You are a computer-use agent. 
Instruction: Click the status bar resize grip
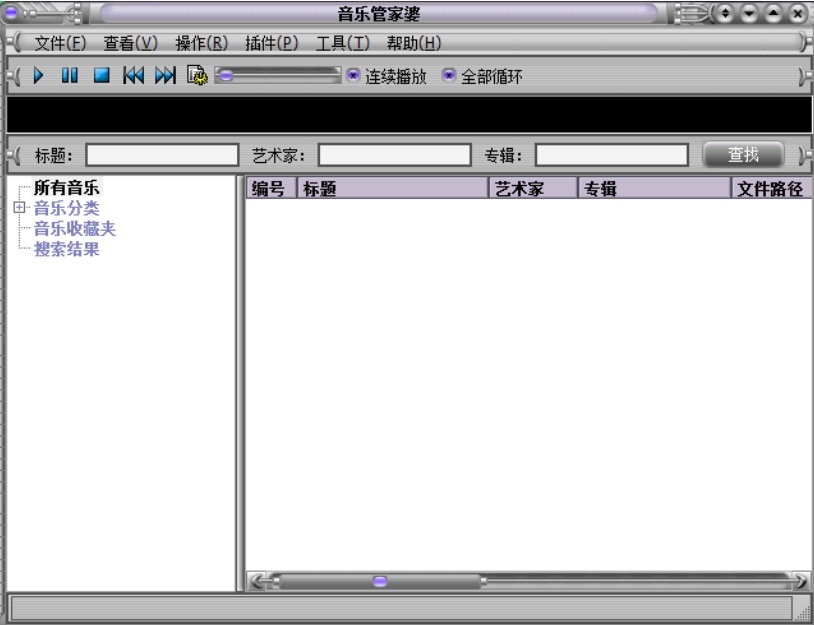coord(803,612)
